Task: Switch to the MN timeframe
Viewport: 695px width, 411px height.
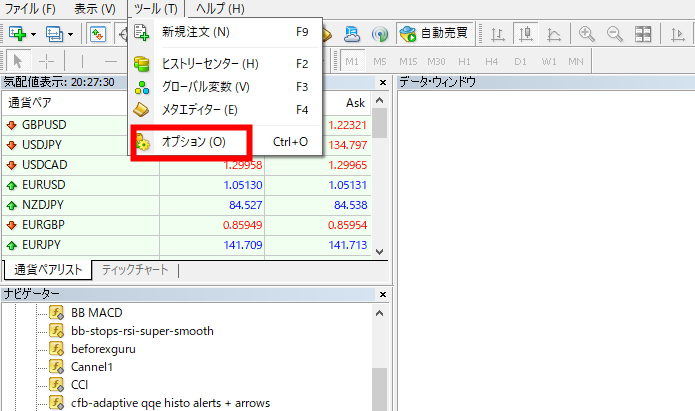Action: (x=576, y=61)
